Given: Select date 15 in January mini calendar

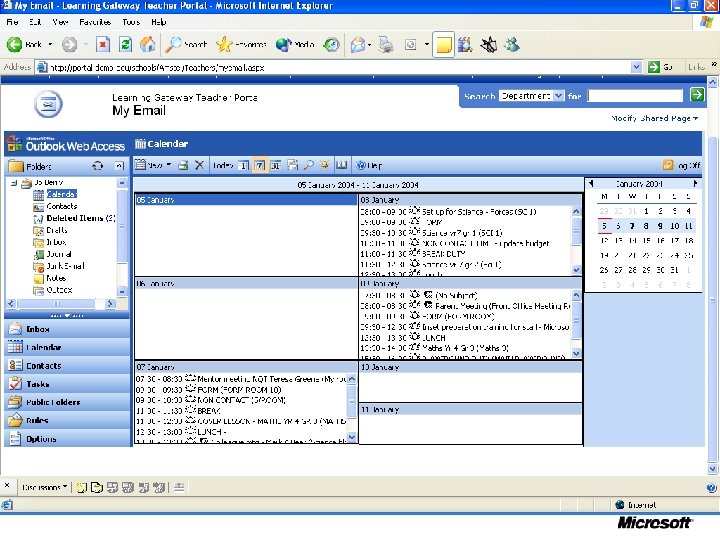Looking at the screenshot, I should pyautogui.click(x=646, y=240).
